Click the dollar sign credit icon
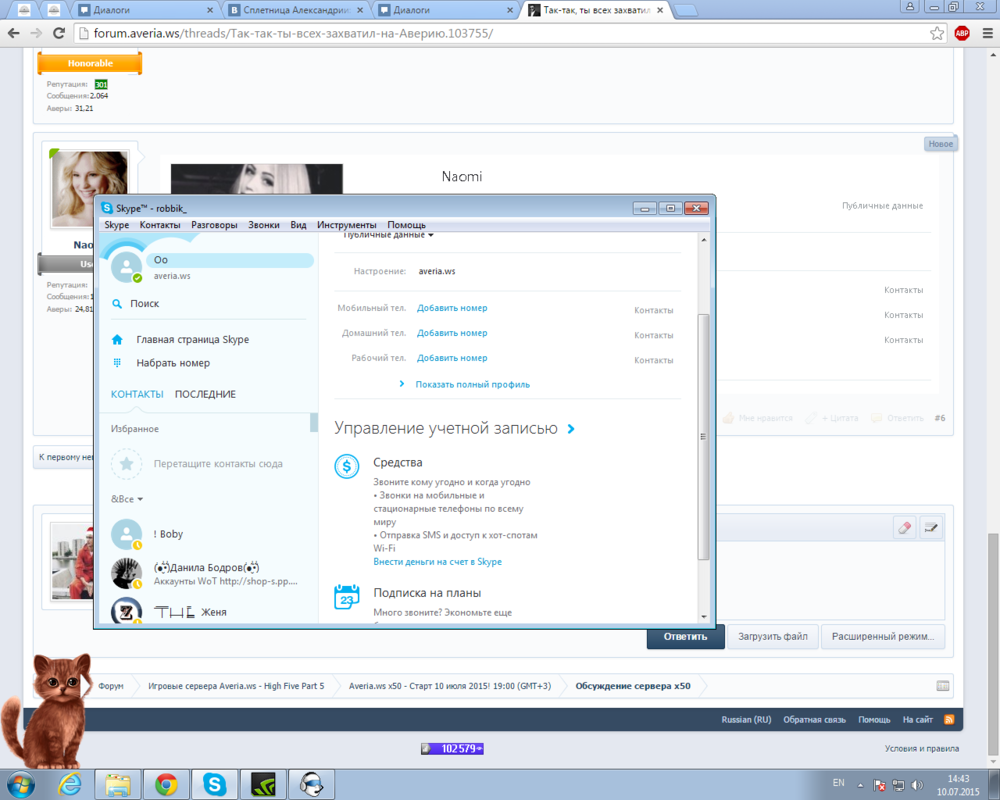1000x800 pixels. pyautogui.click(x=347, y=465)
